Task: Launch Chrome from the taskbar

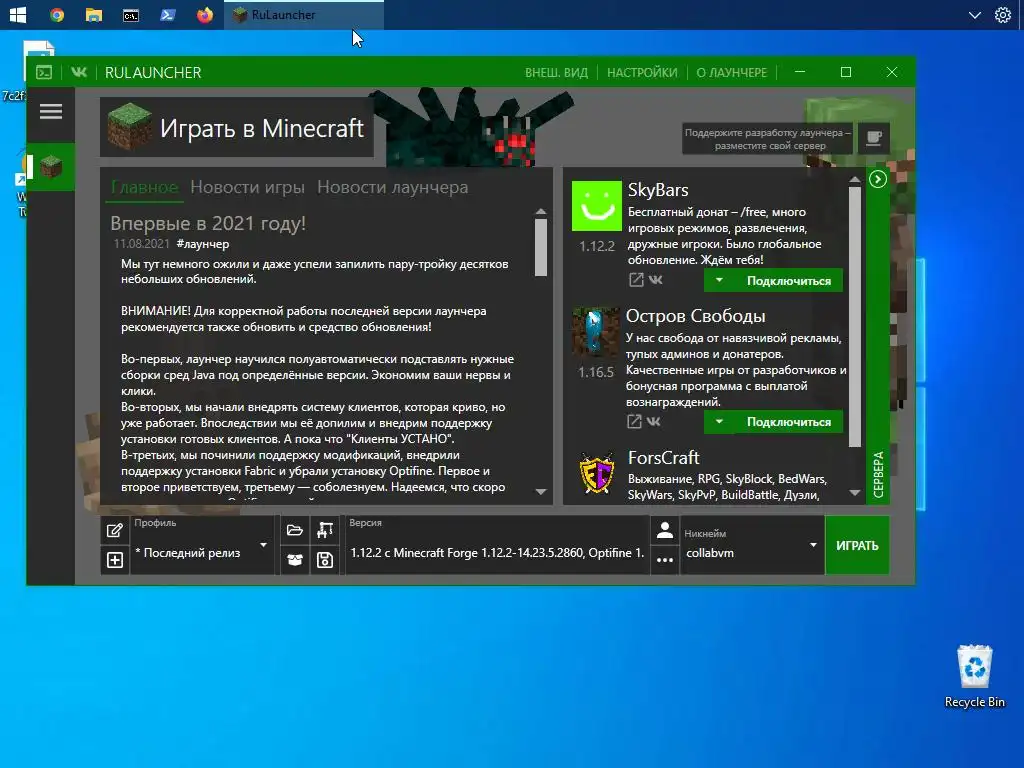Action: click(57, 14)
